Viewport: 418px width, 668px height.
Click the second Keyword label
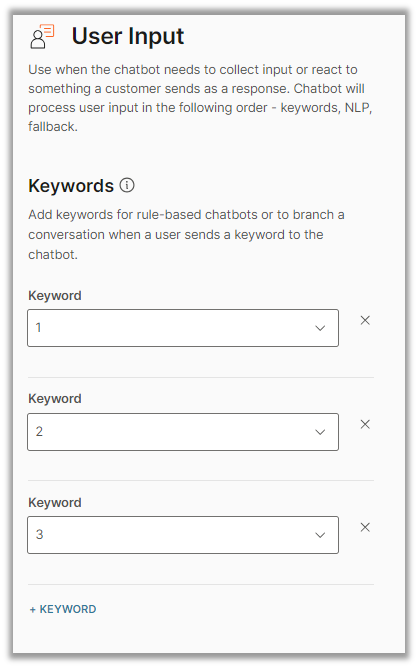(55, 399)
